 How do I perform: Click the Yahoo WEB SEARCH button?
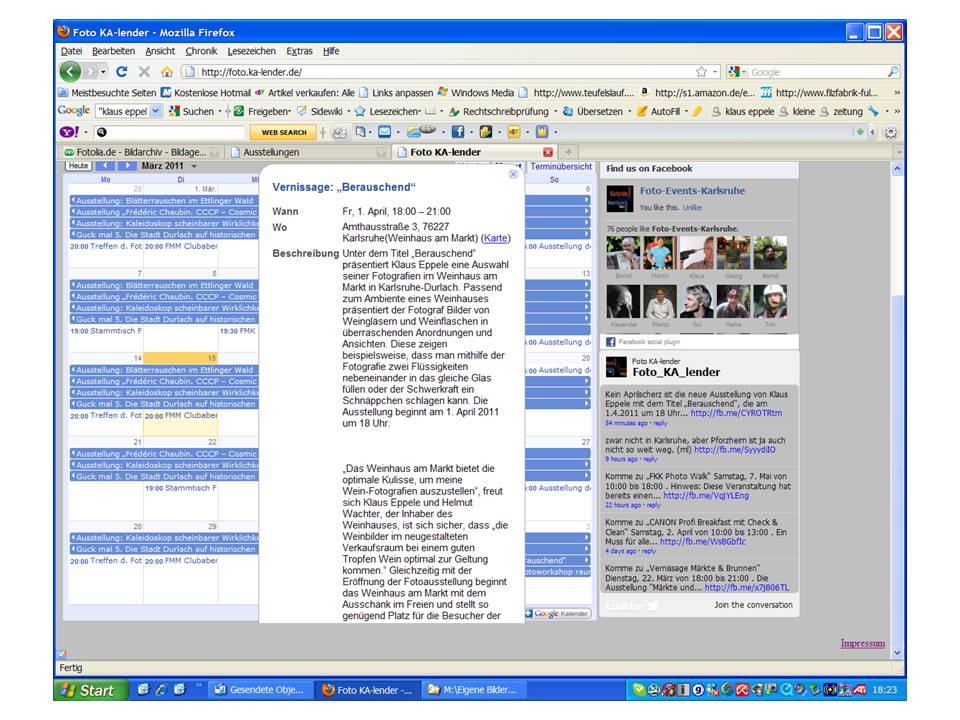[284, 132]
